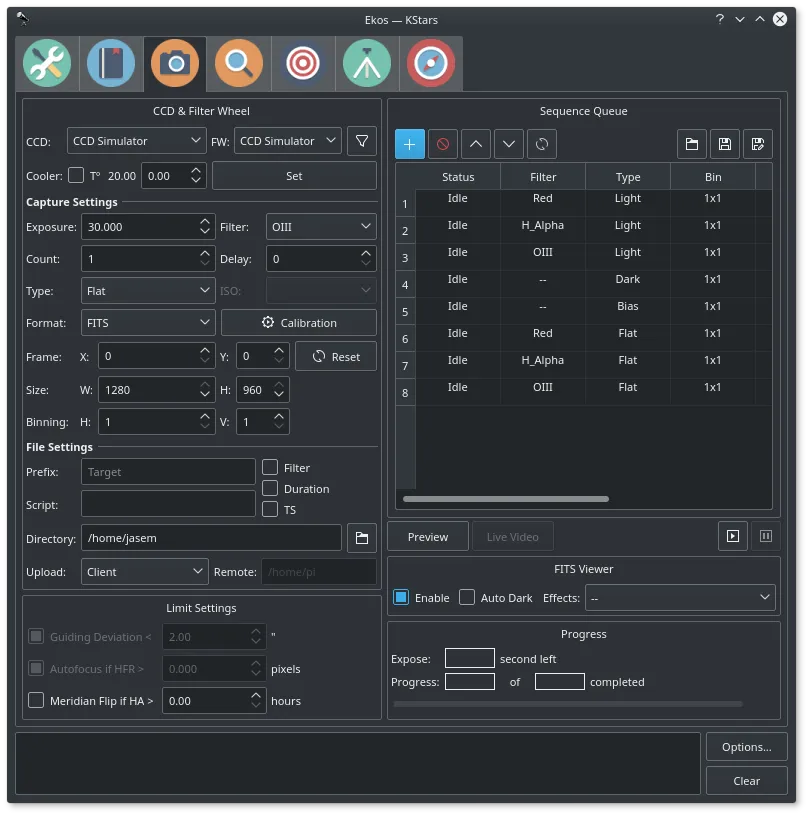The height and width of the screenshot is (816, 809).
Task: Increase the Count value
Action: [x=205, y=253]
